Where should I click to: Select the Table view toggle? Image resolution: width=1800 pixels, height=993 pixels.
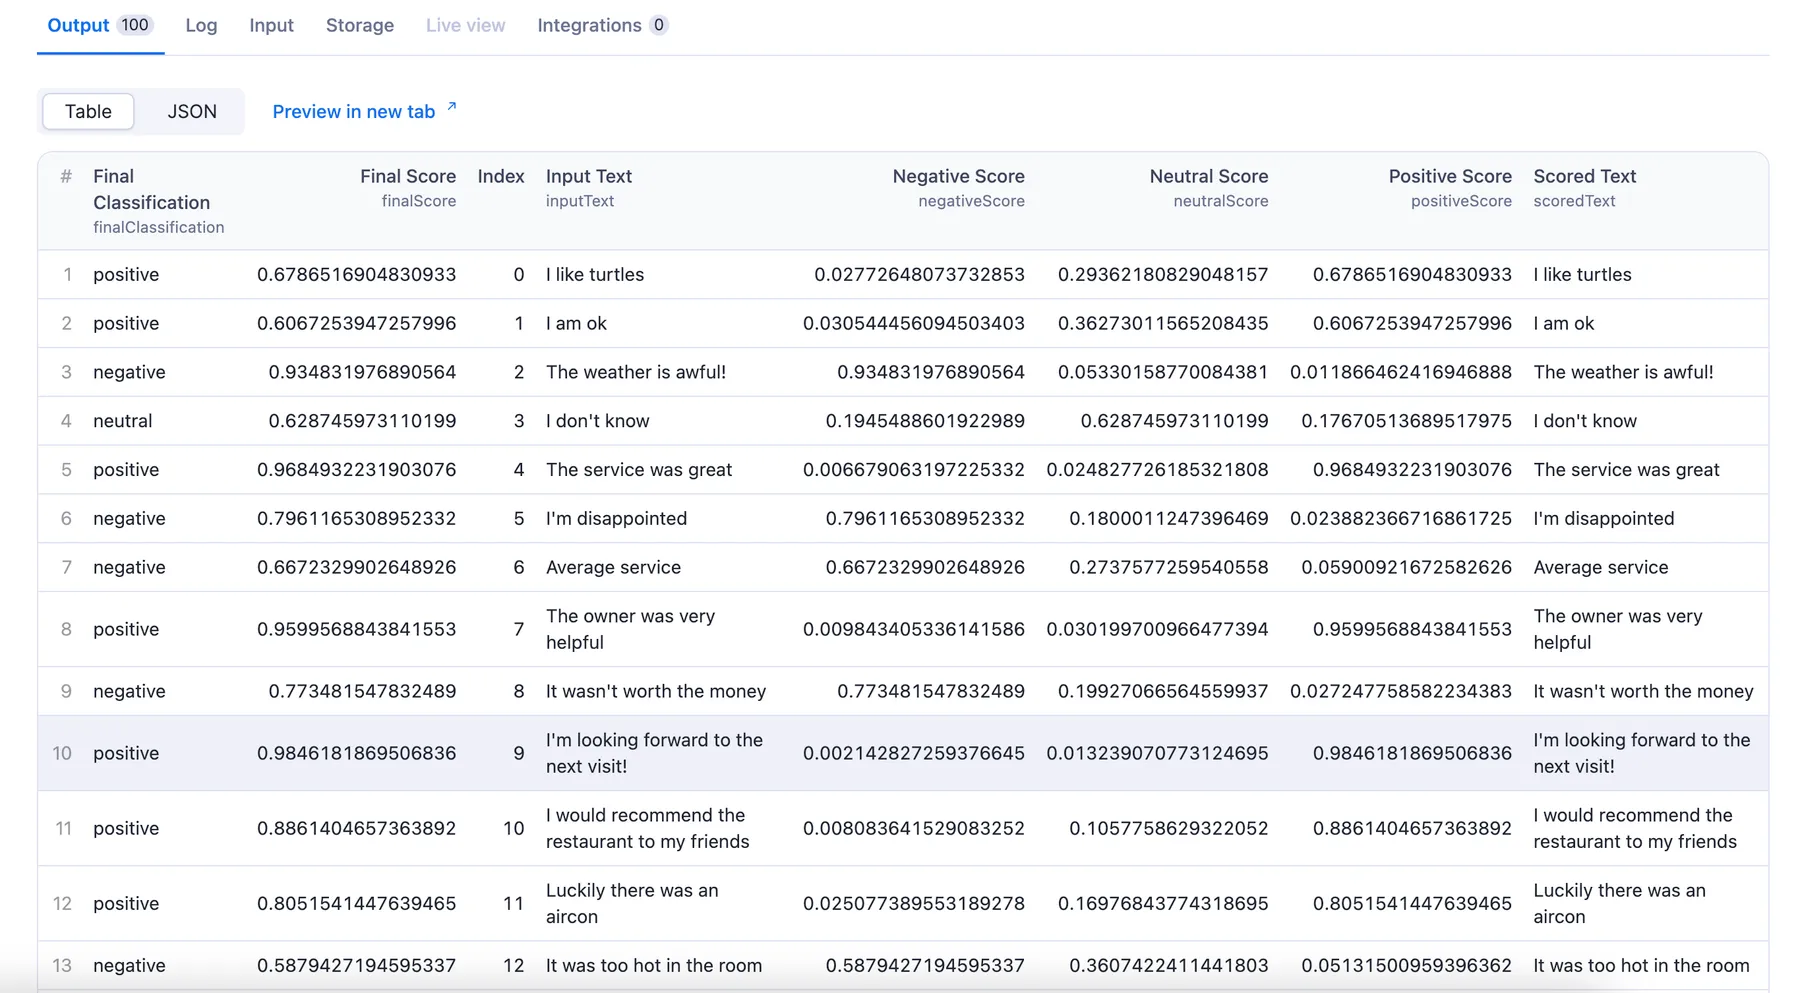click(88, 111)
